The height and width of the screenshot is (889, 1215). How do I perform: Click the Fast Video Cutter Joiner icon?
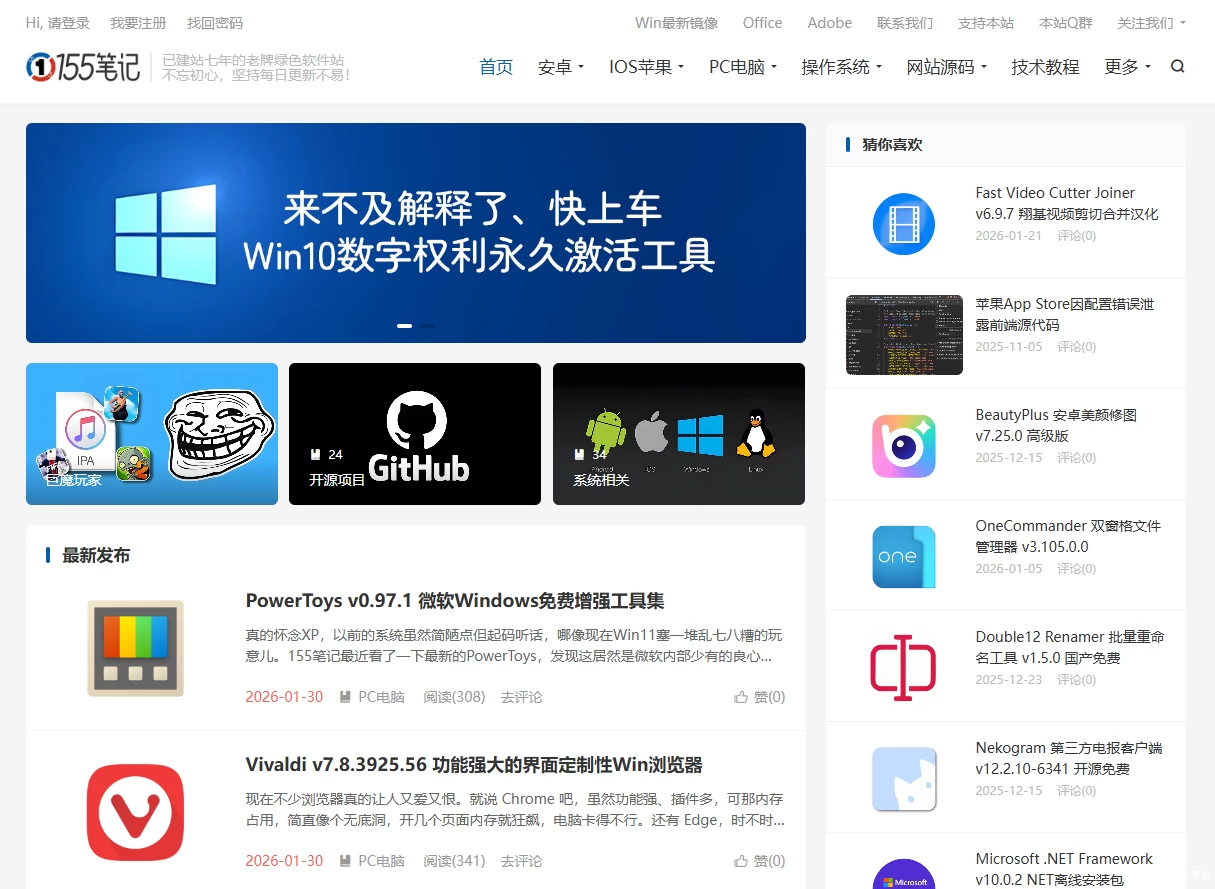coord(903,224)
